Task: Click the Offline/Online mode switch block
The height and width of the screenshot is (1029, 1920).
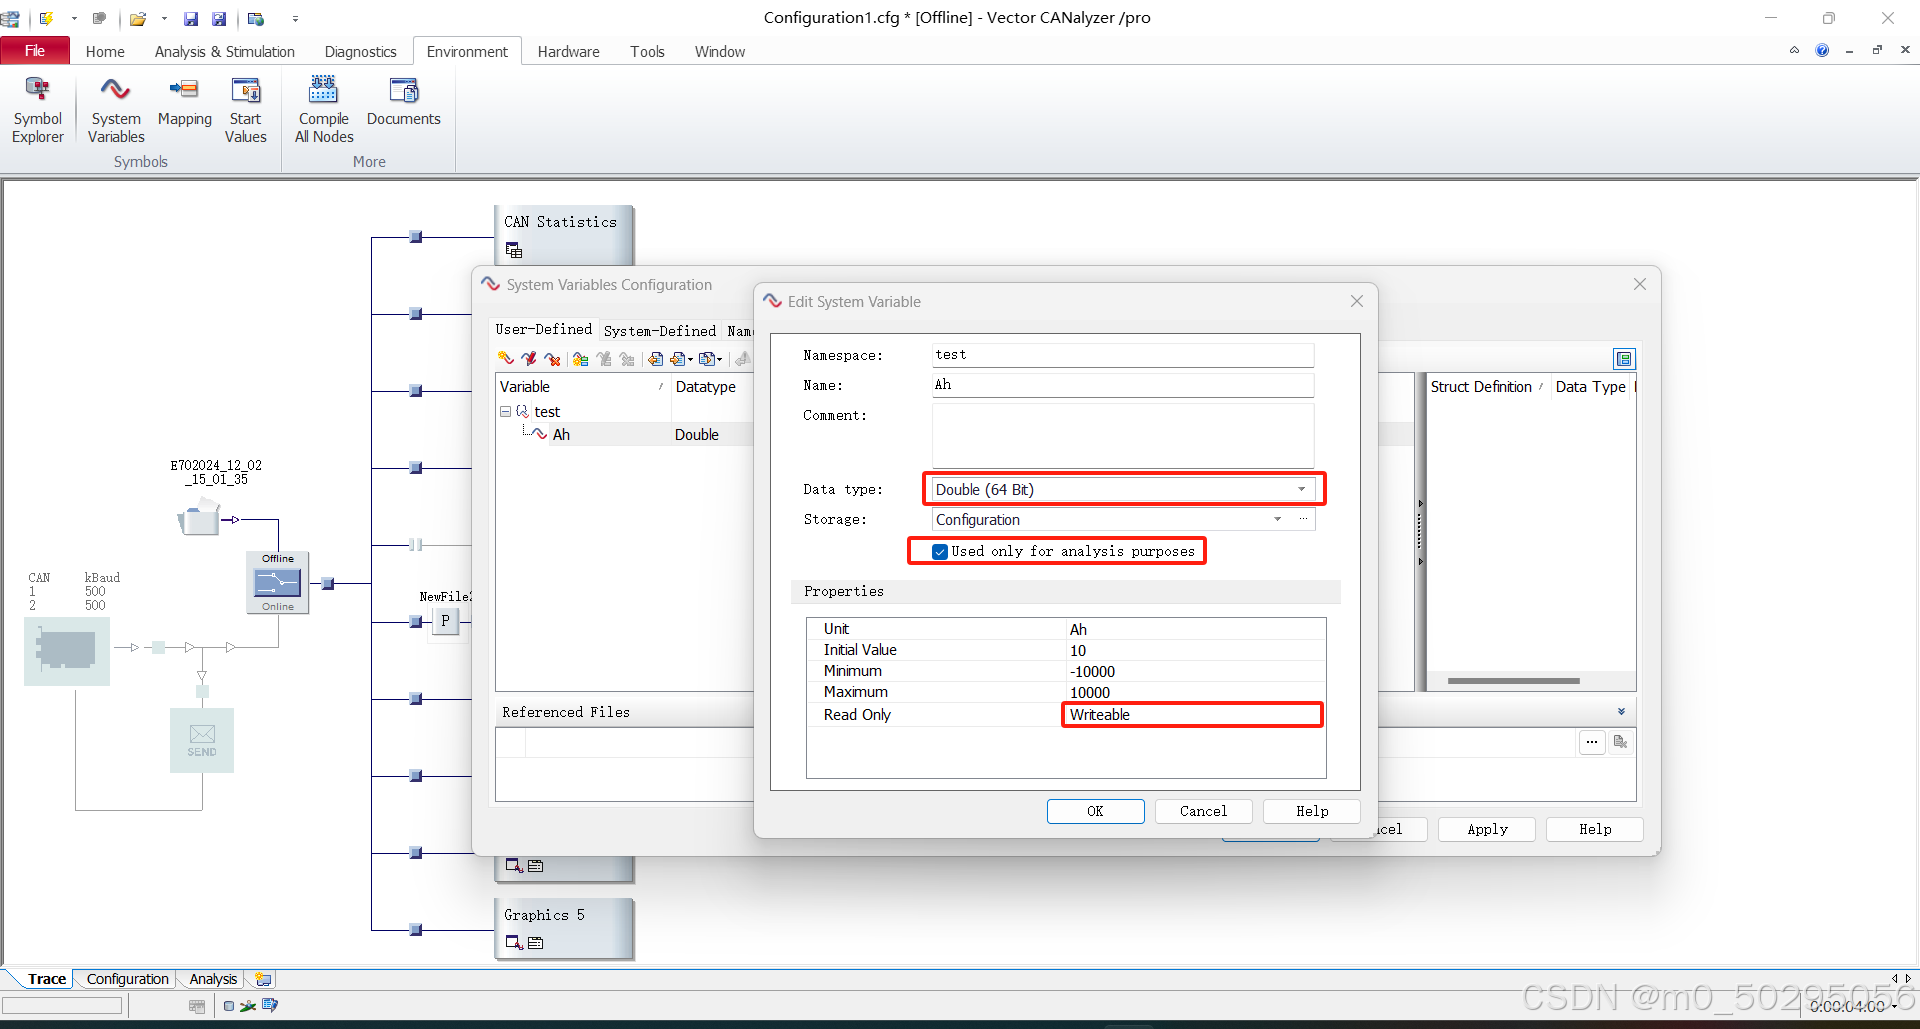Action: pos(278,582)
